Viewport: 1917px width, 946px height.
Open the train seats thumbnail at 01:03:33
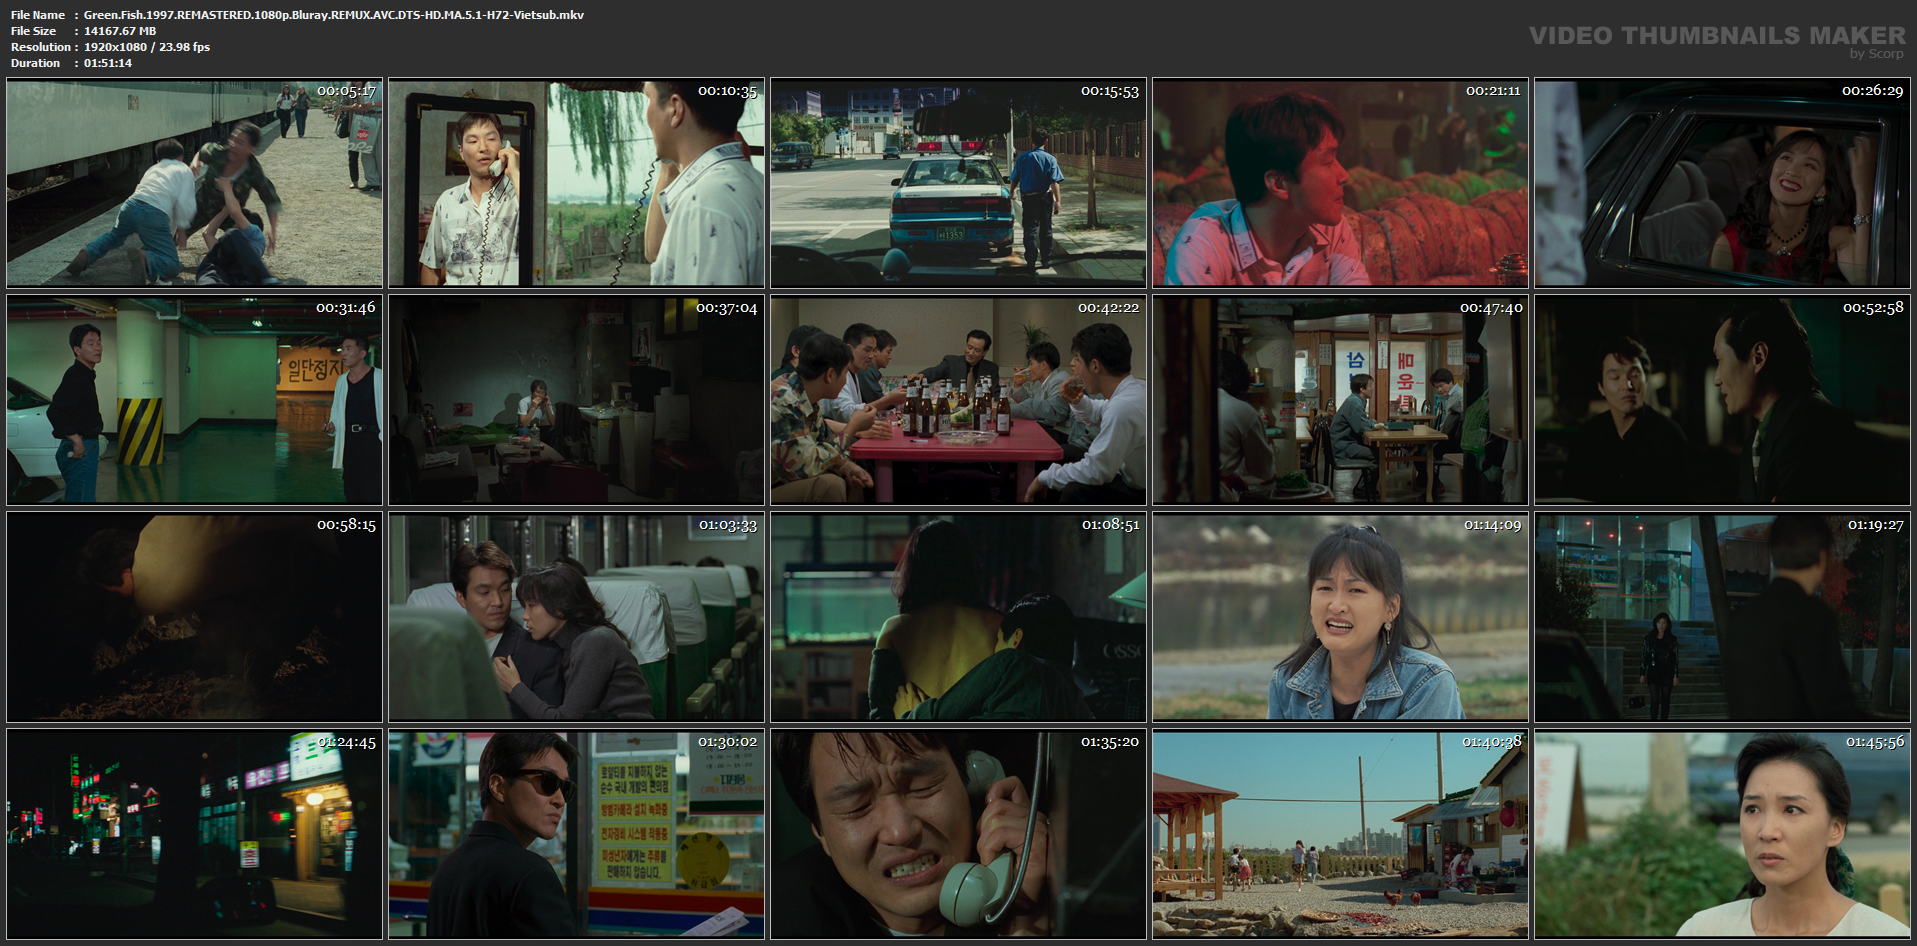coord(576,617)
